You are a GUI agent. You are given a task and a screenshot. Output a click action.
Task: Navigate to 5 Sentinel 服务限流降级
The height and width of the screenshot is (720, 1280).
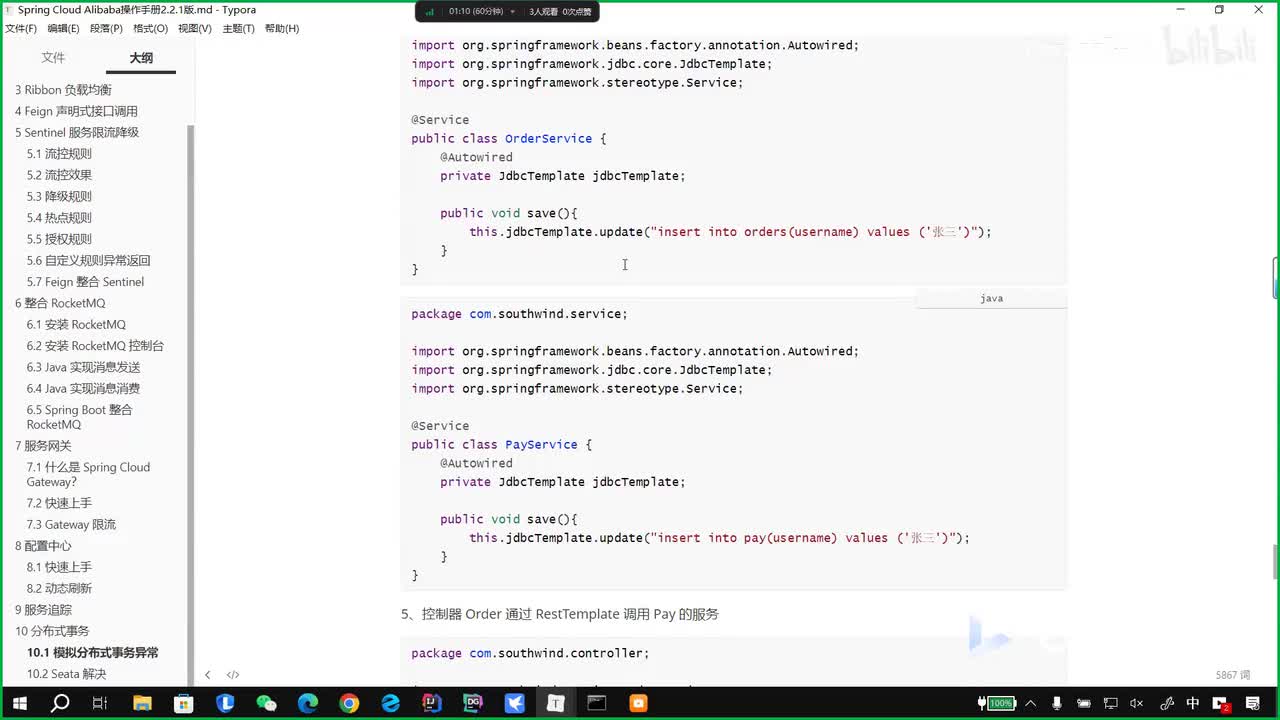(x=77, y=132)
